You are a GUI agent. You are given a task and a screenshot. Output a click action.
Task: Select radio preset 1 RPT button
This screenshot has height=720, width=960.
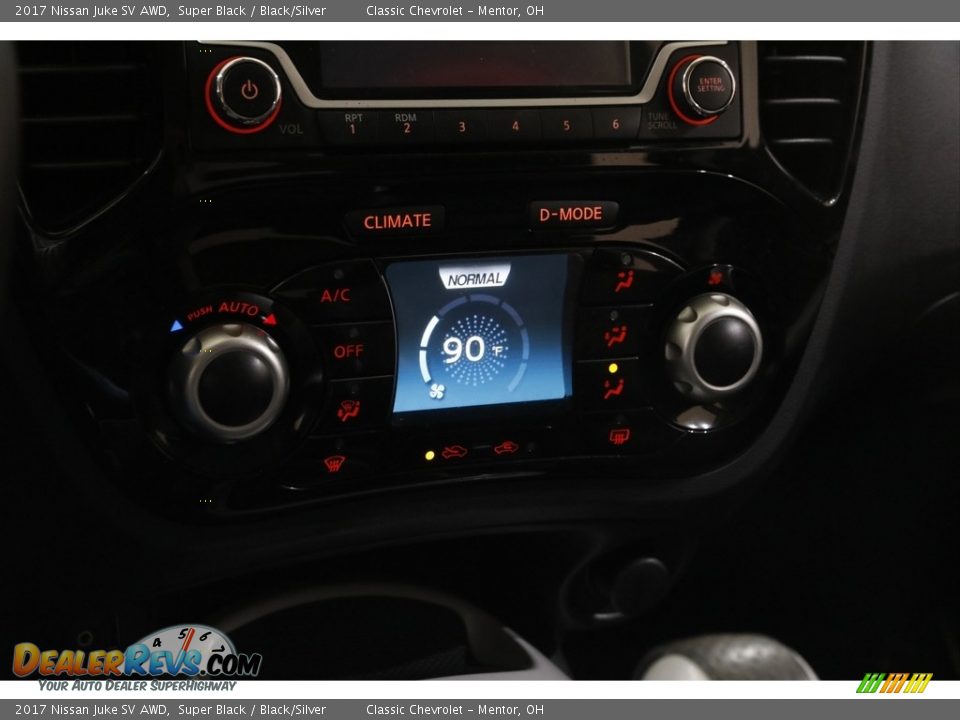pyautogui.click(x=351, y=124)
